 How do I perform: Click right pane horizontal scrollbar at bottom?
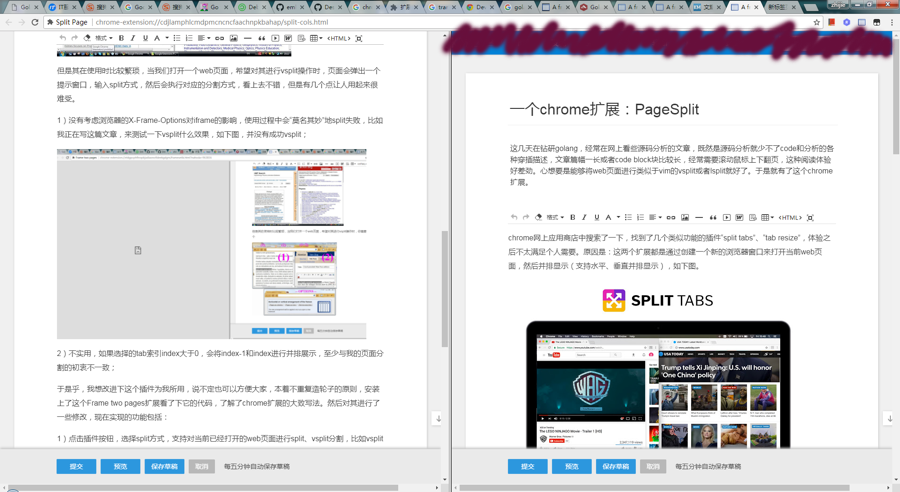click(654, 487)
